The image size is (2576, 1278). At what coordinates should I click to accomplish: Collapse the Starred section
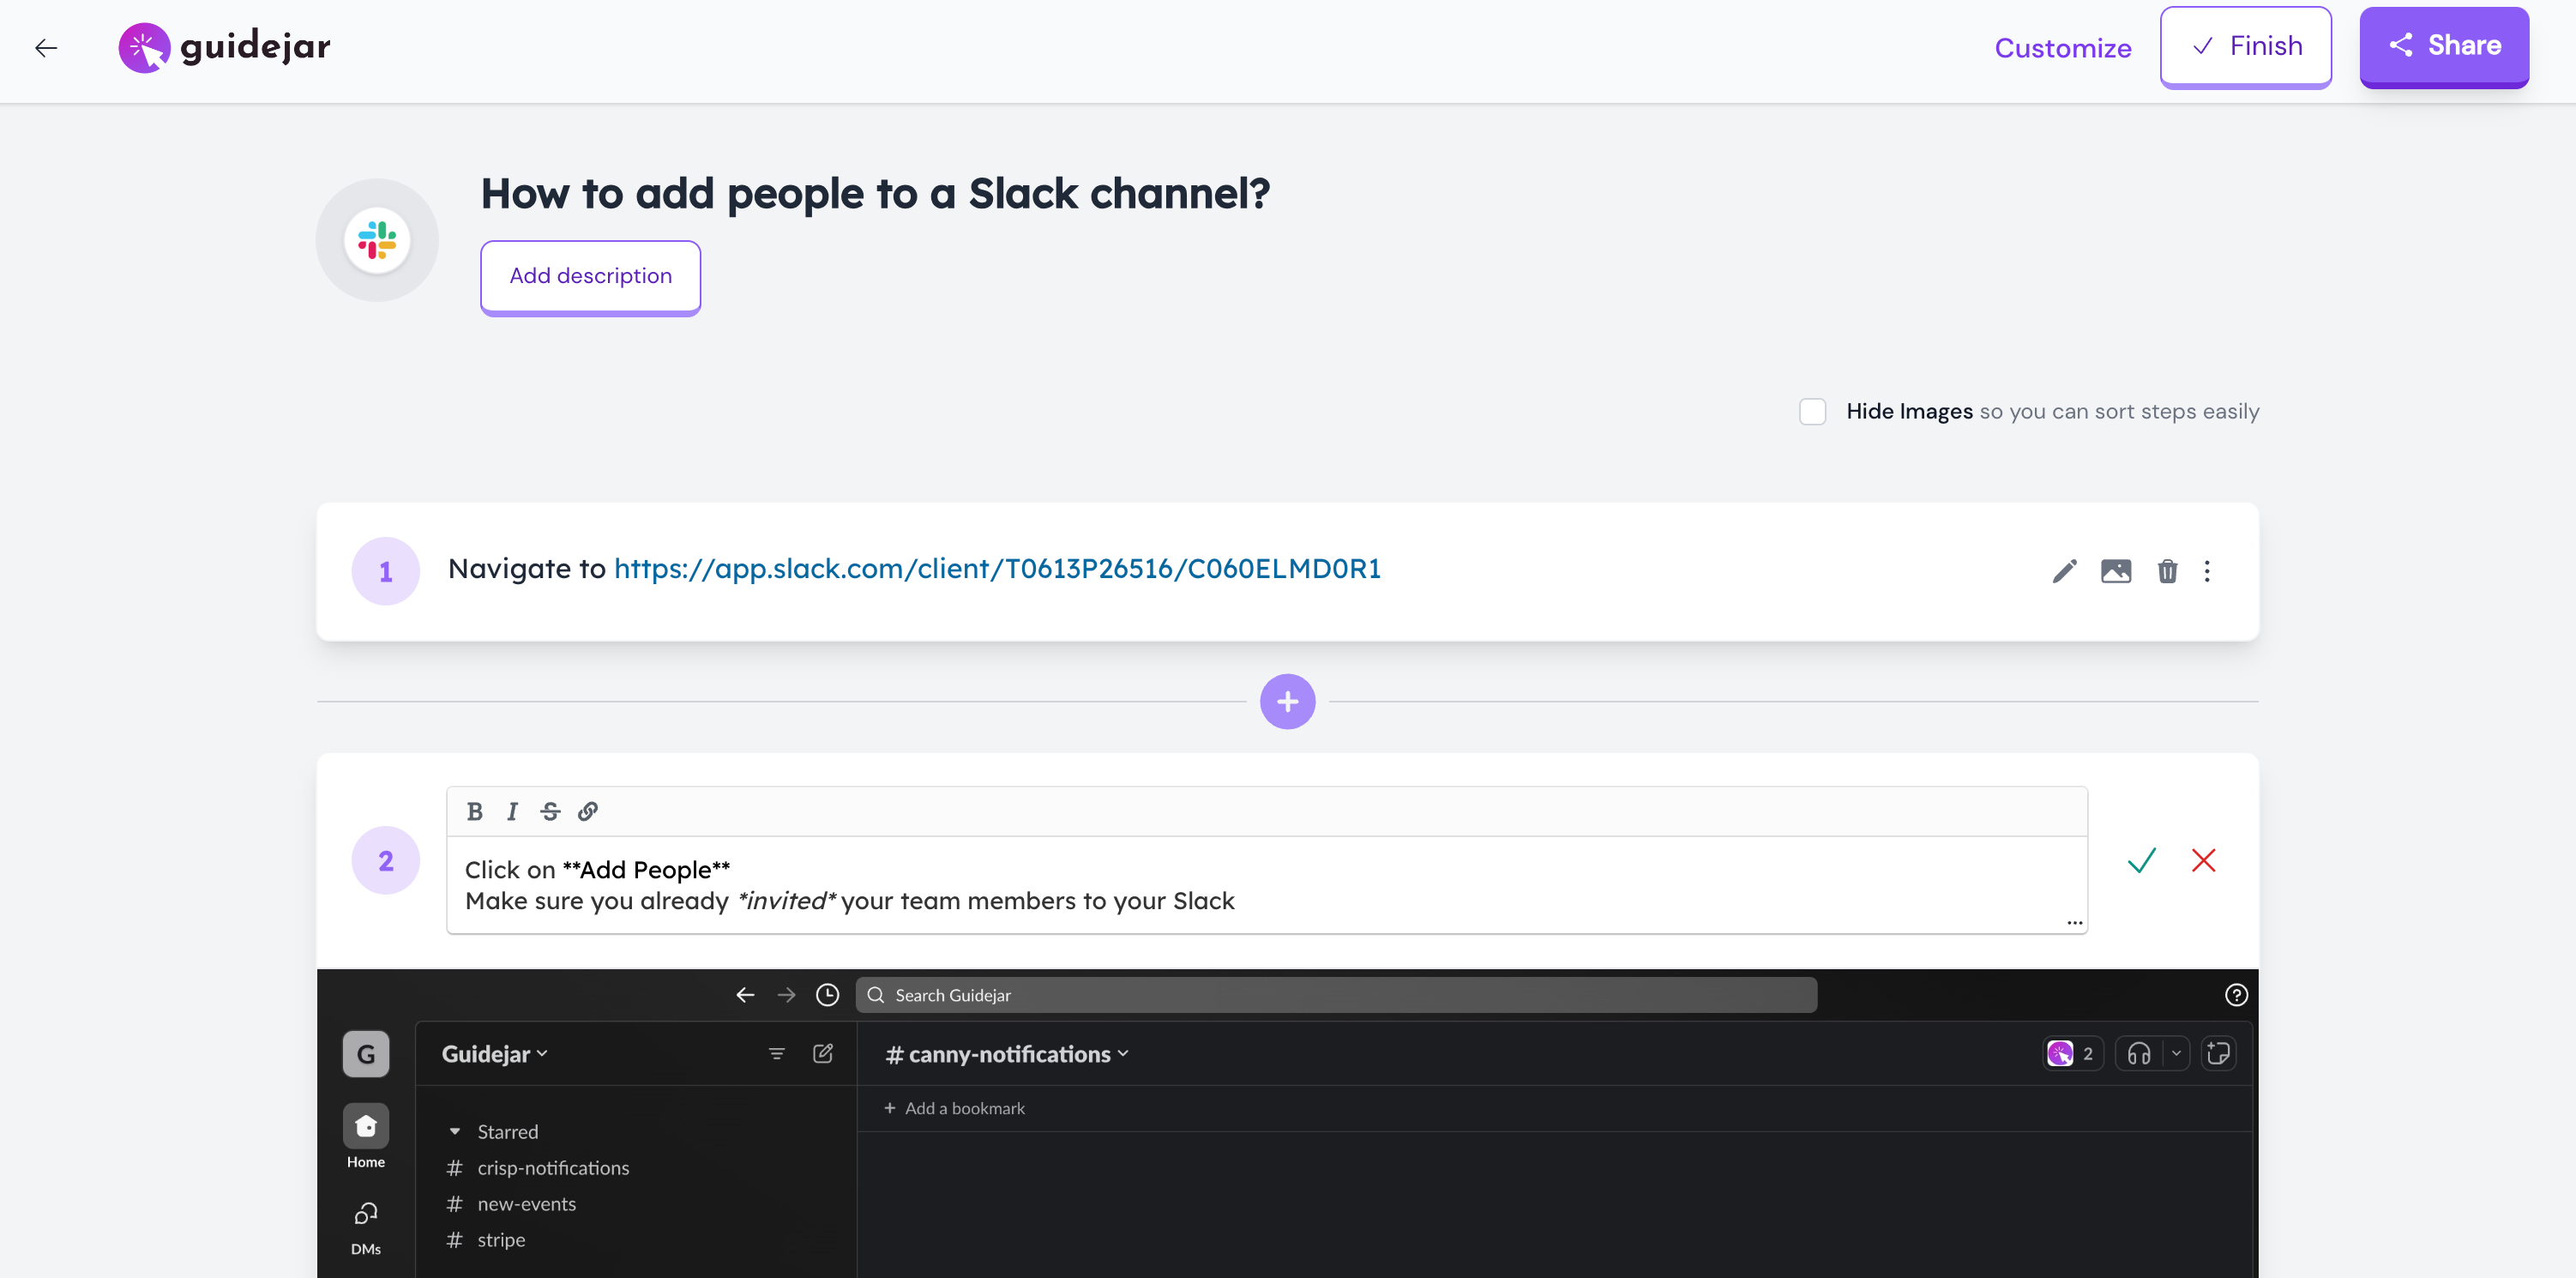(x=454, y=1131)
